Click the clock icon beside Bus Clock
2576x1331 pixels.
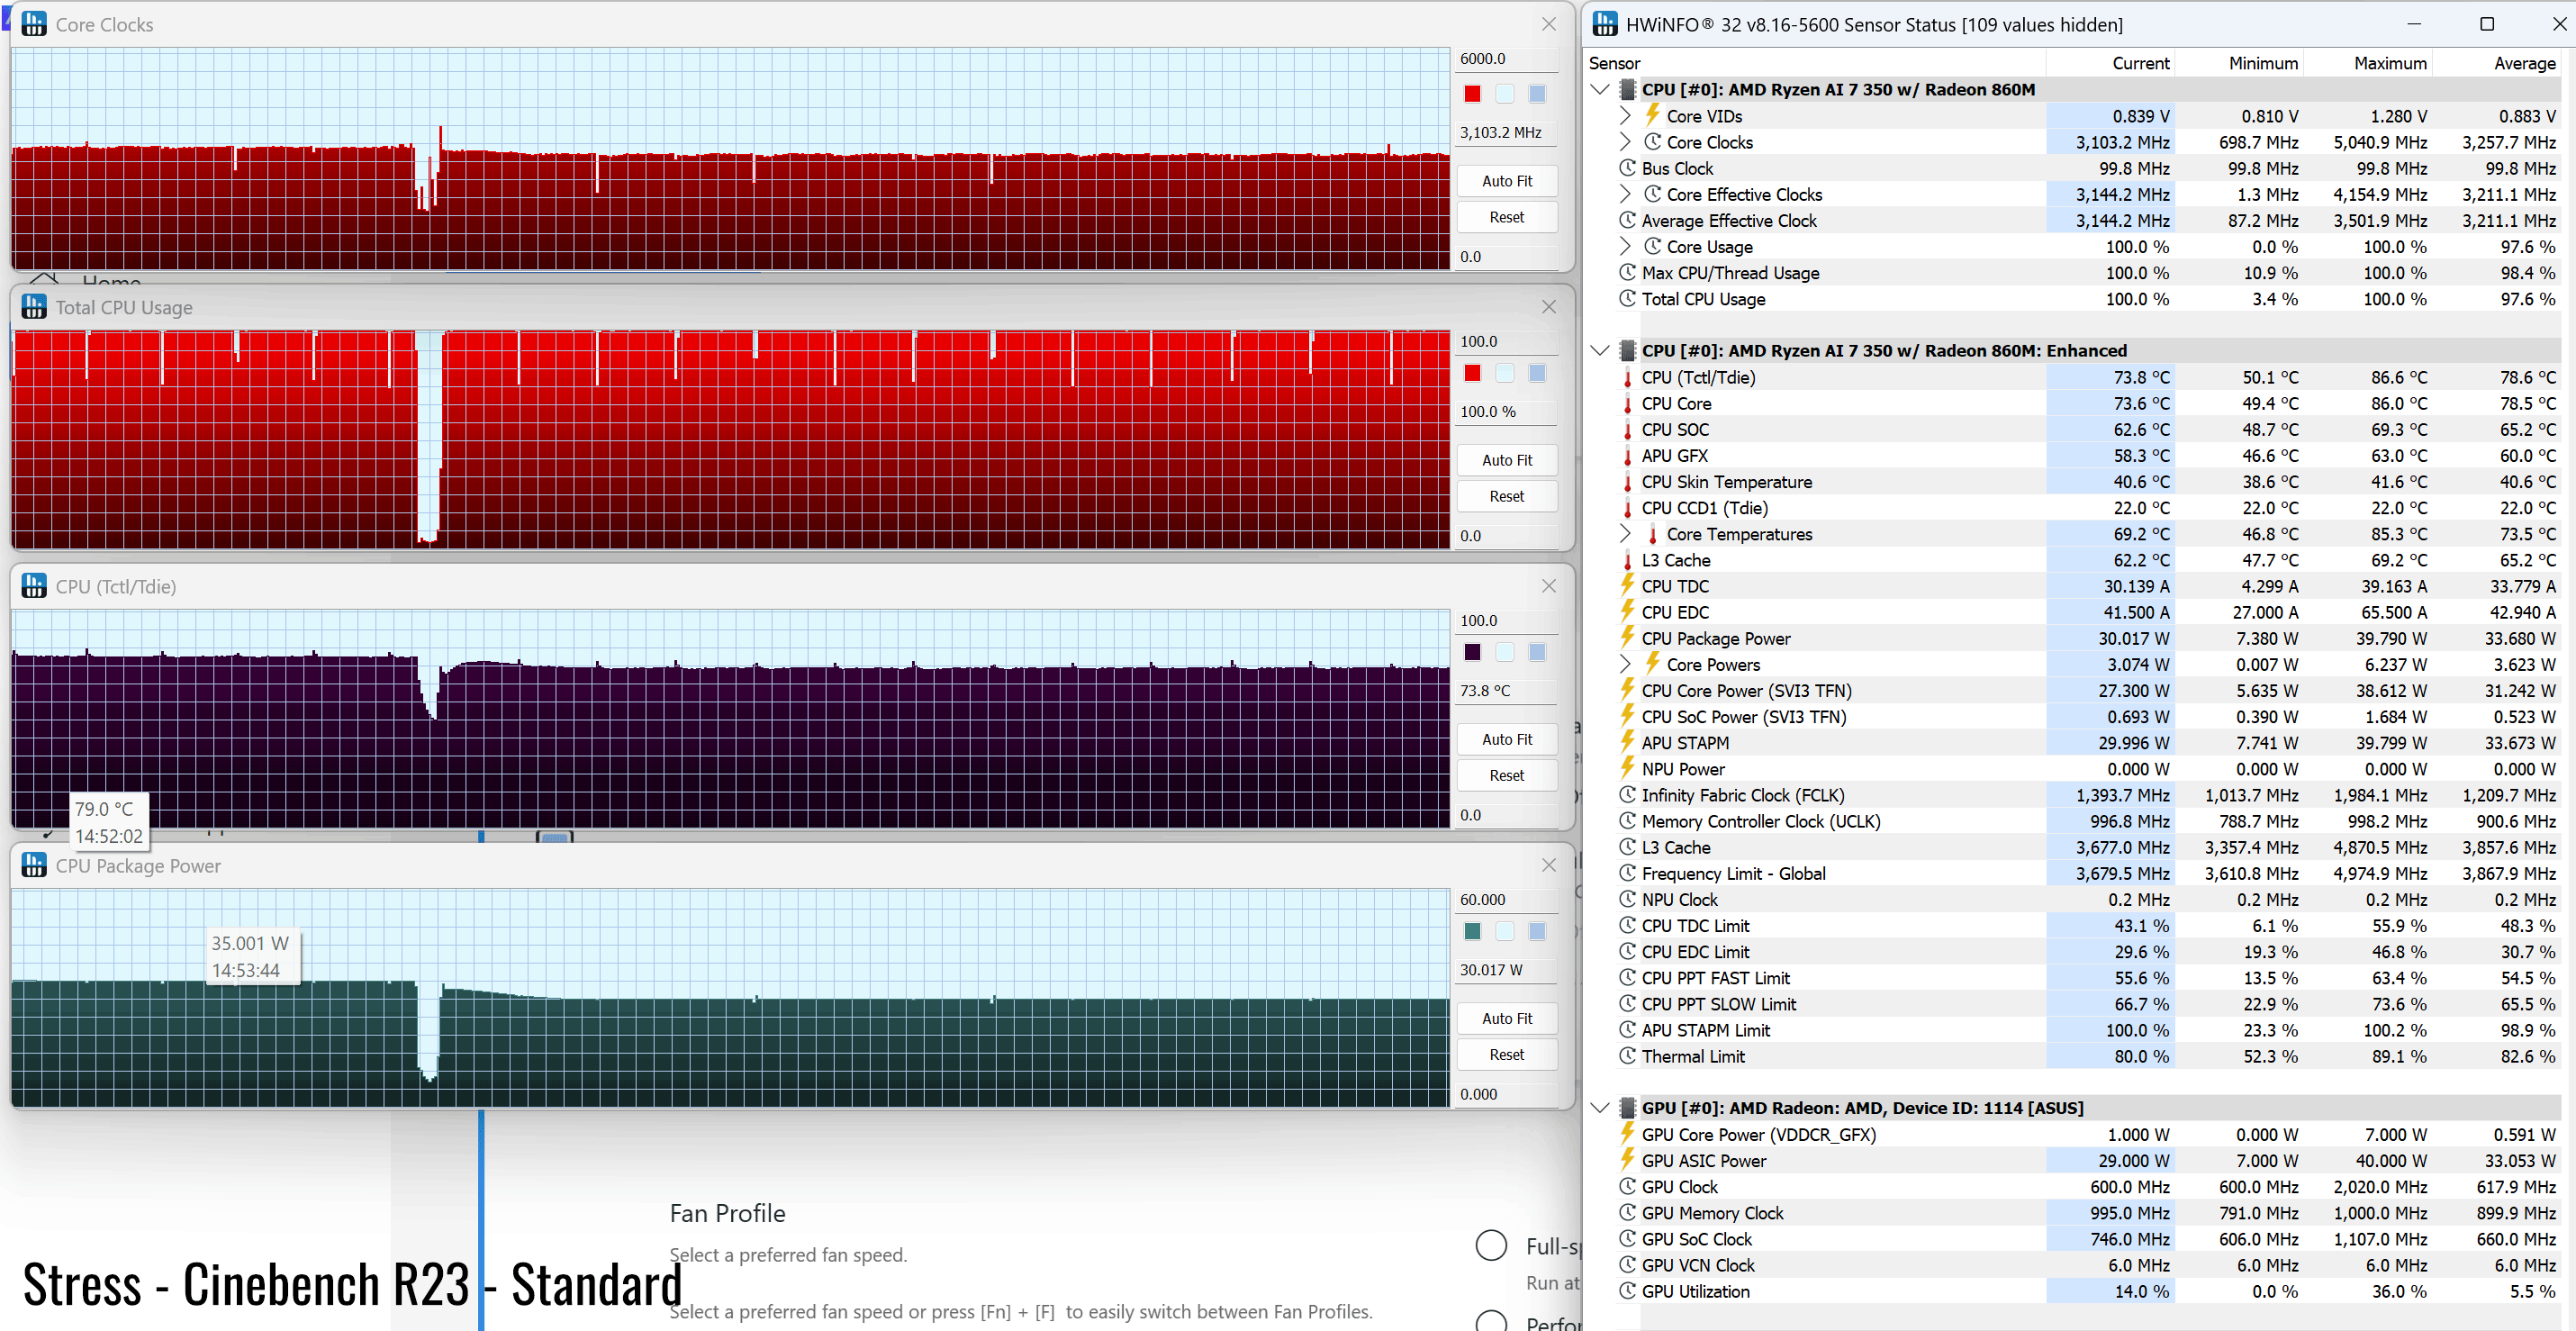click(x=1628, y=168)
